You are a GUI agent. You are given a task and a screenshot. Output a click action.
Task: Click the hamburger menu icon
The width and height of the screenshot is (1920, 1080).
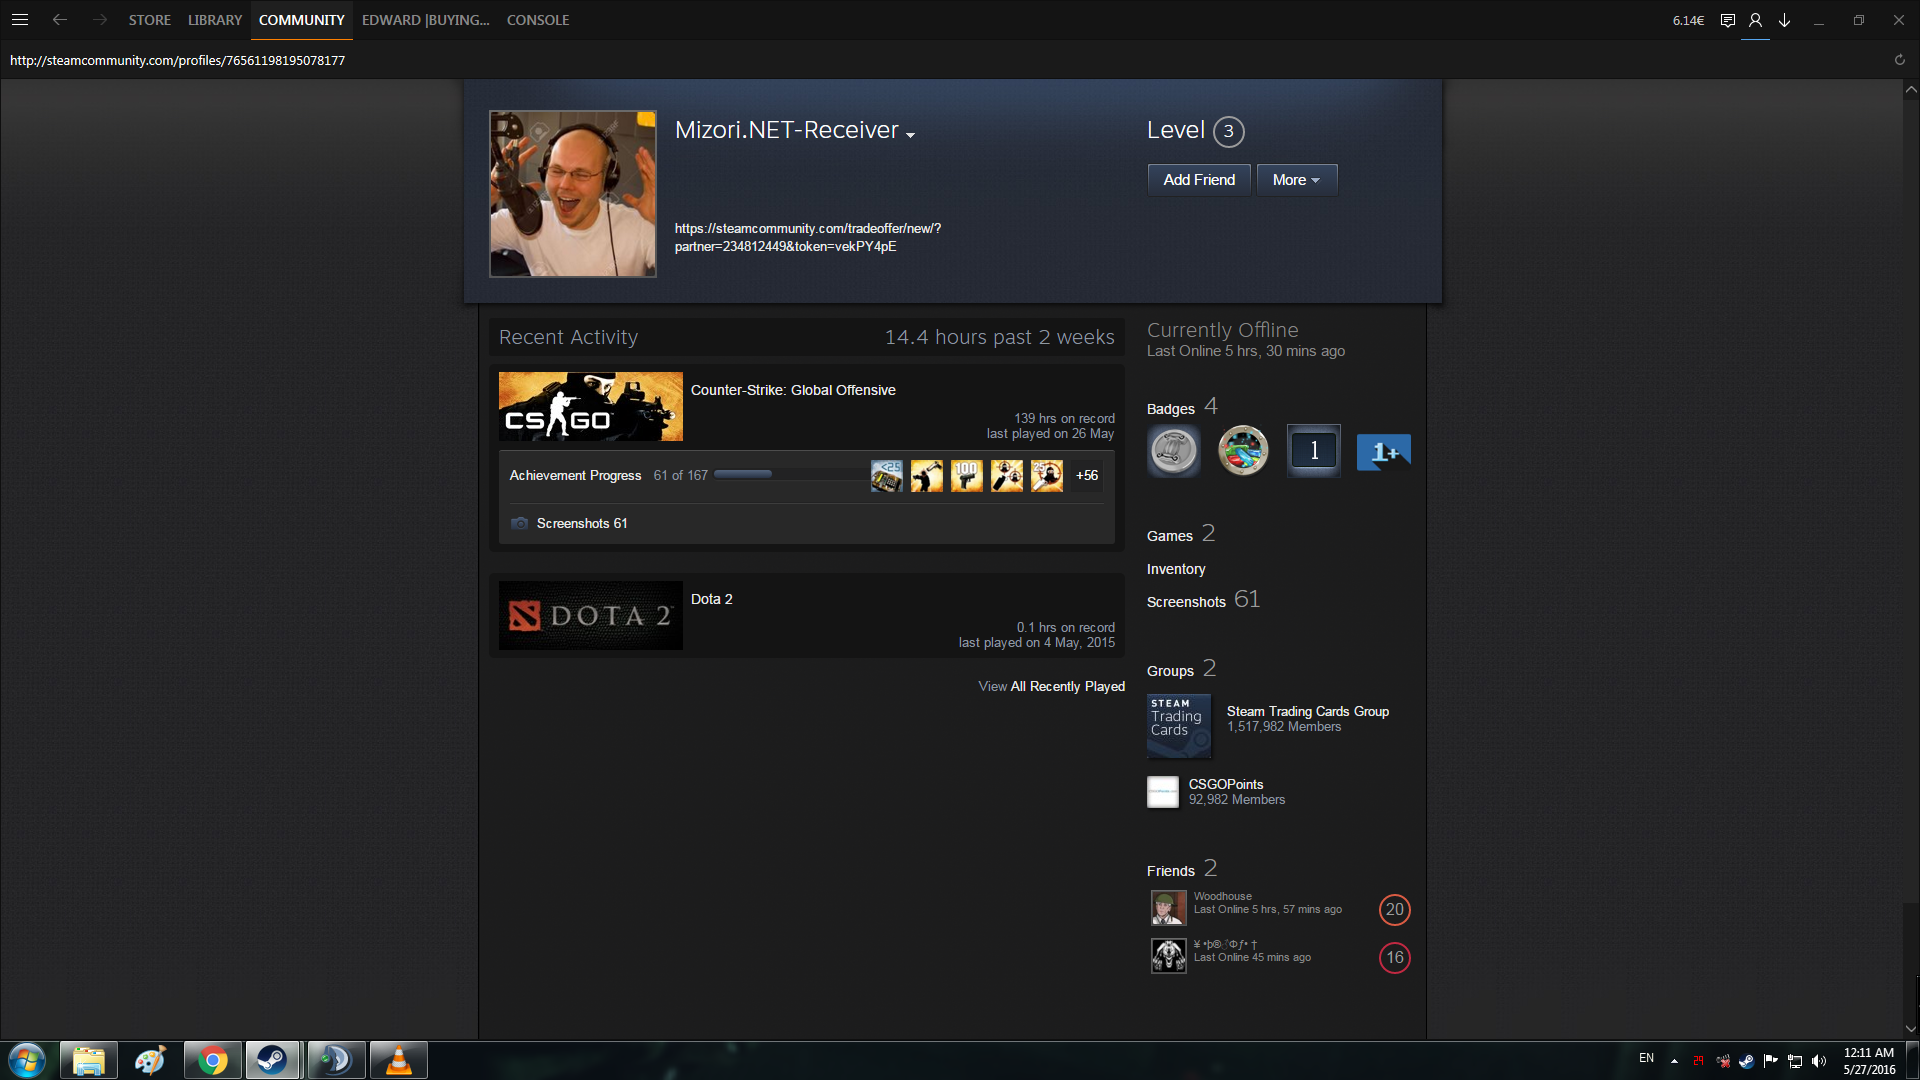[19, 20]
